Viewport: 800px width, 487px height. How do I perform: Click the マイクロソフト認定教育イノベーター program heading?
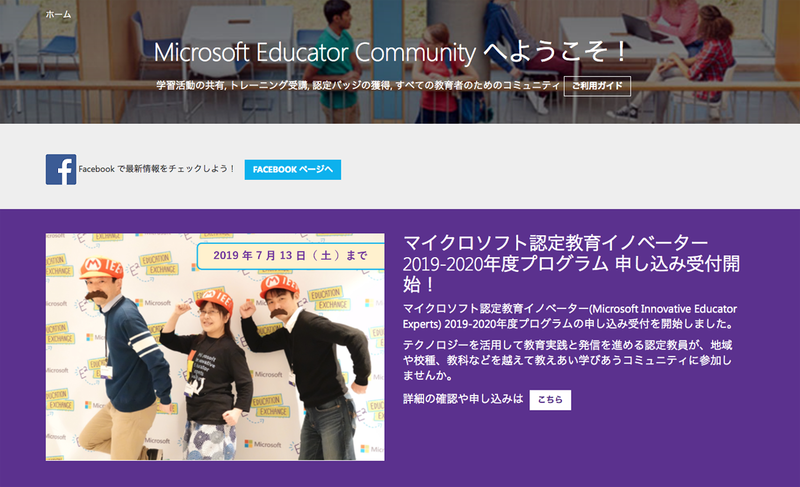click(571, 263)
